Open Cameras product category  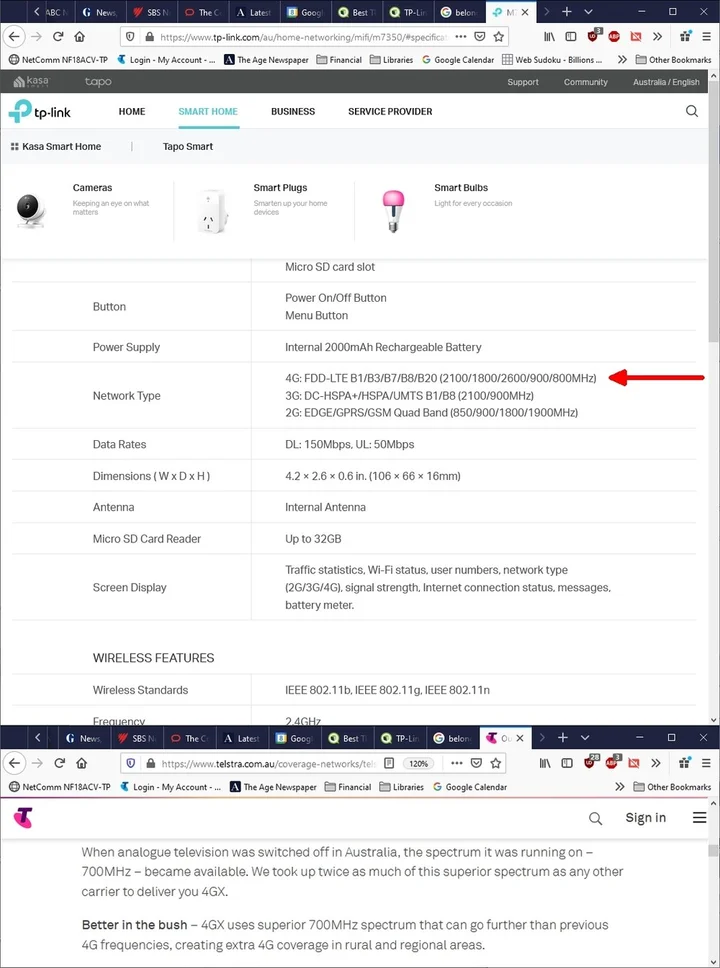(x=93, y=188)
